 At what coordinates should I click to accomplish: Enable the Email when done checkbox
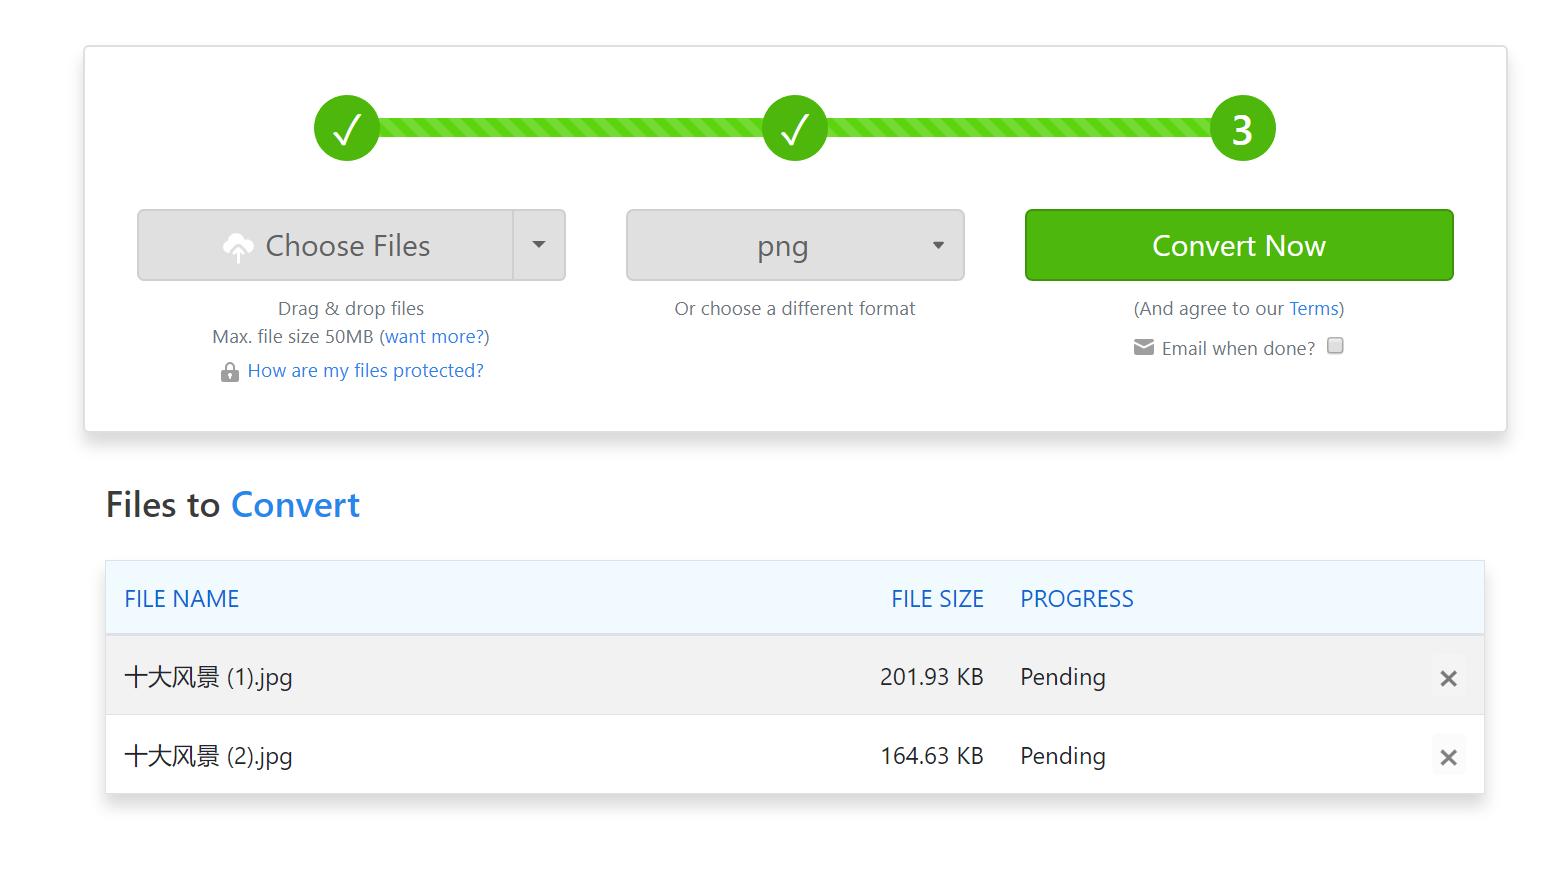1335,346
